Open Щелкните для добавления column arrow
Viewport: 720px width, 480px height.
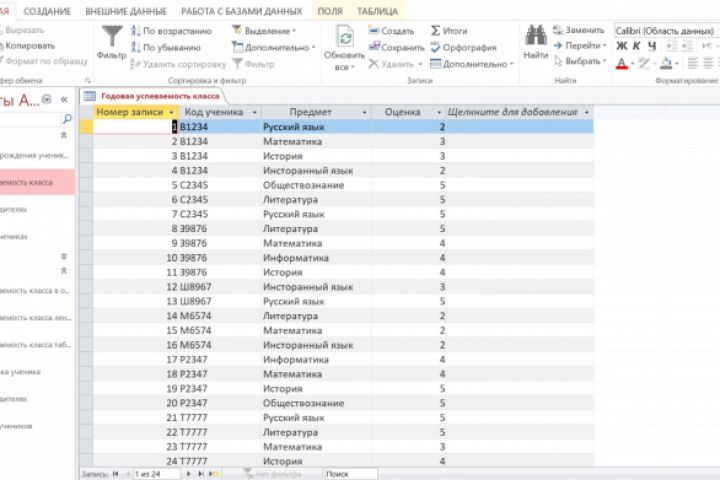pos(586,112)
